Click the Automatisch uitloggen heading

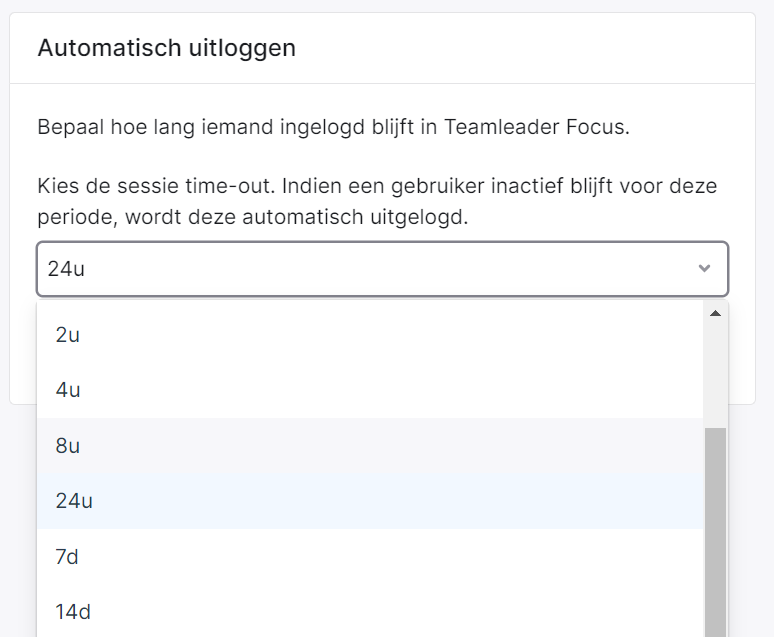click(x=167, y=48)
